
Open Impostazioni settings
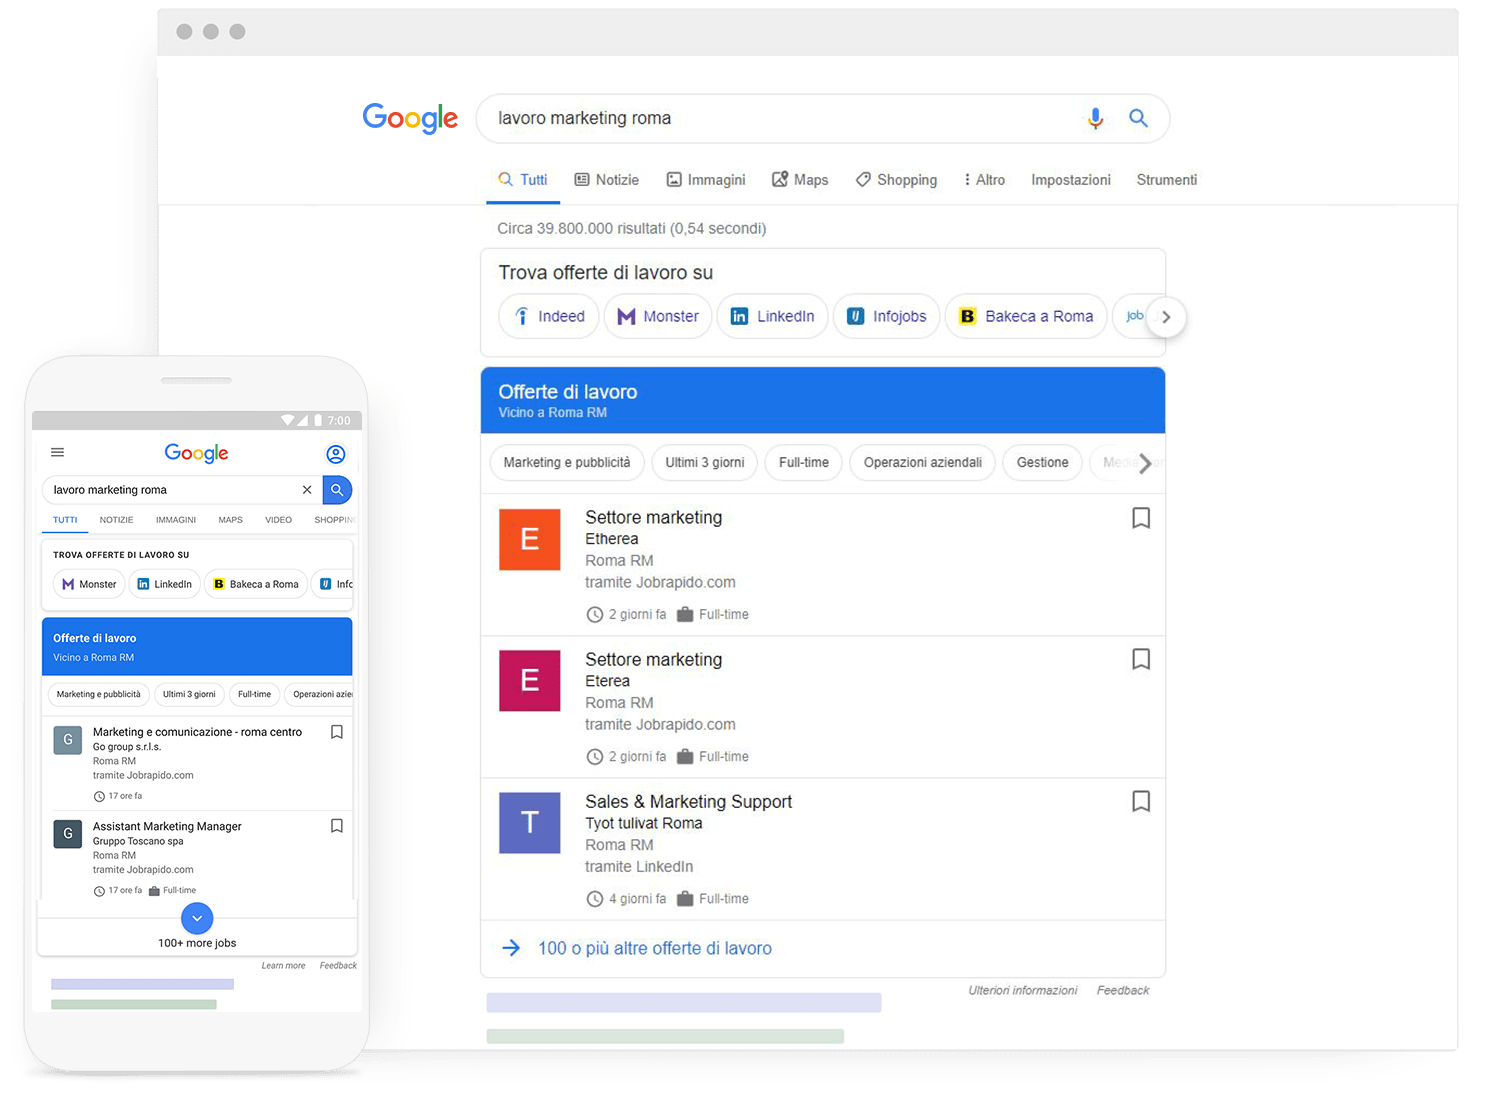pos(1071,180)
